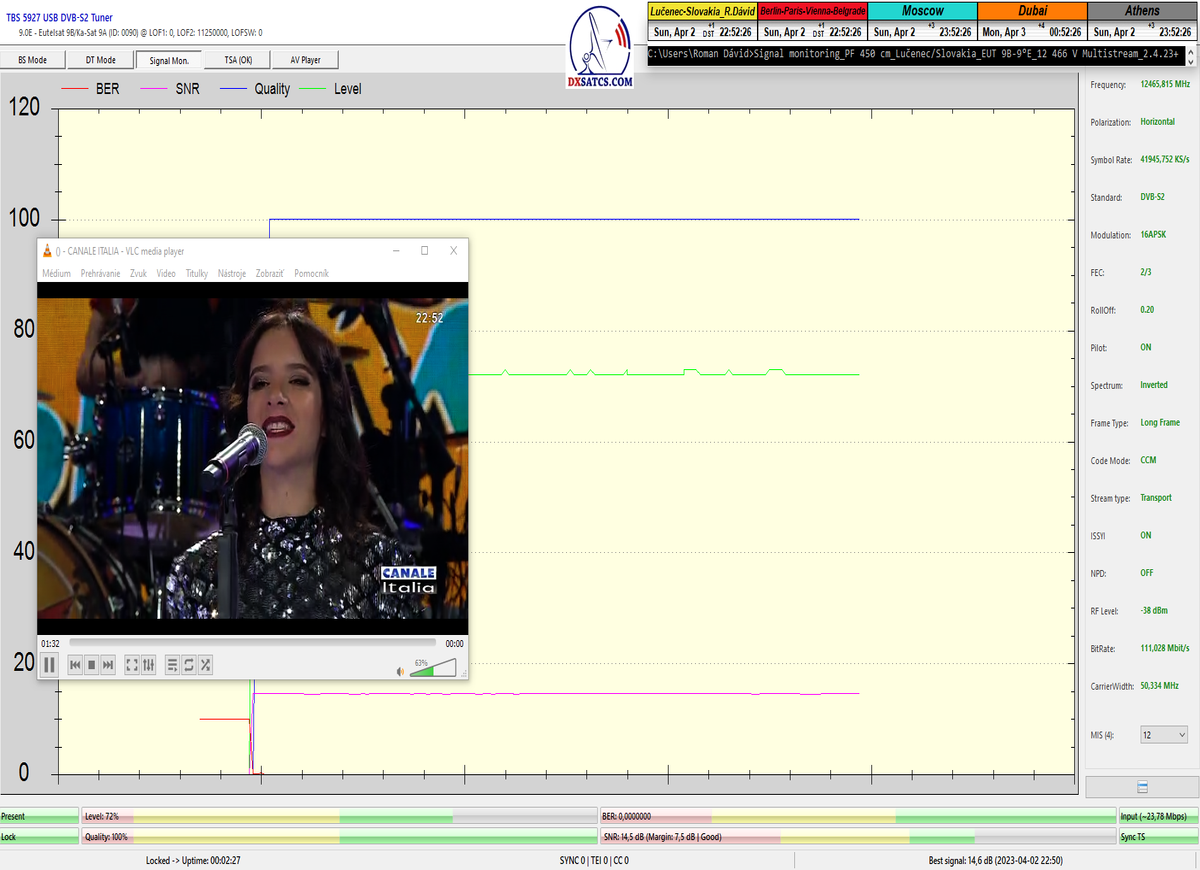1200x870 pixels.
Task: Pause playback in VLC player
Action: coord(49,664)
